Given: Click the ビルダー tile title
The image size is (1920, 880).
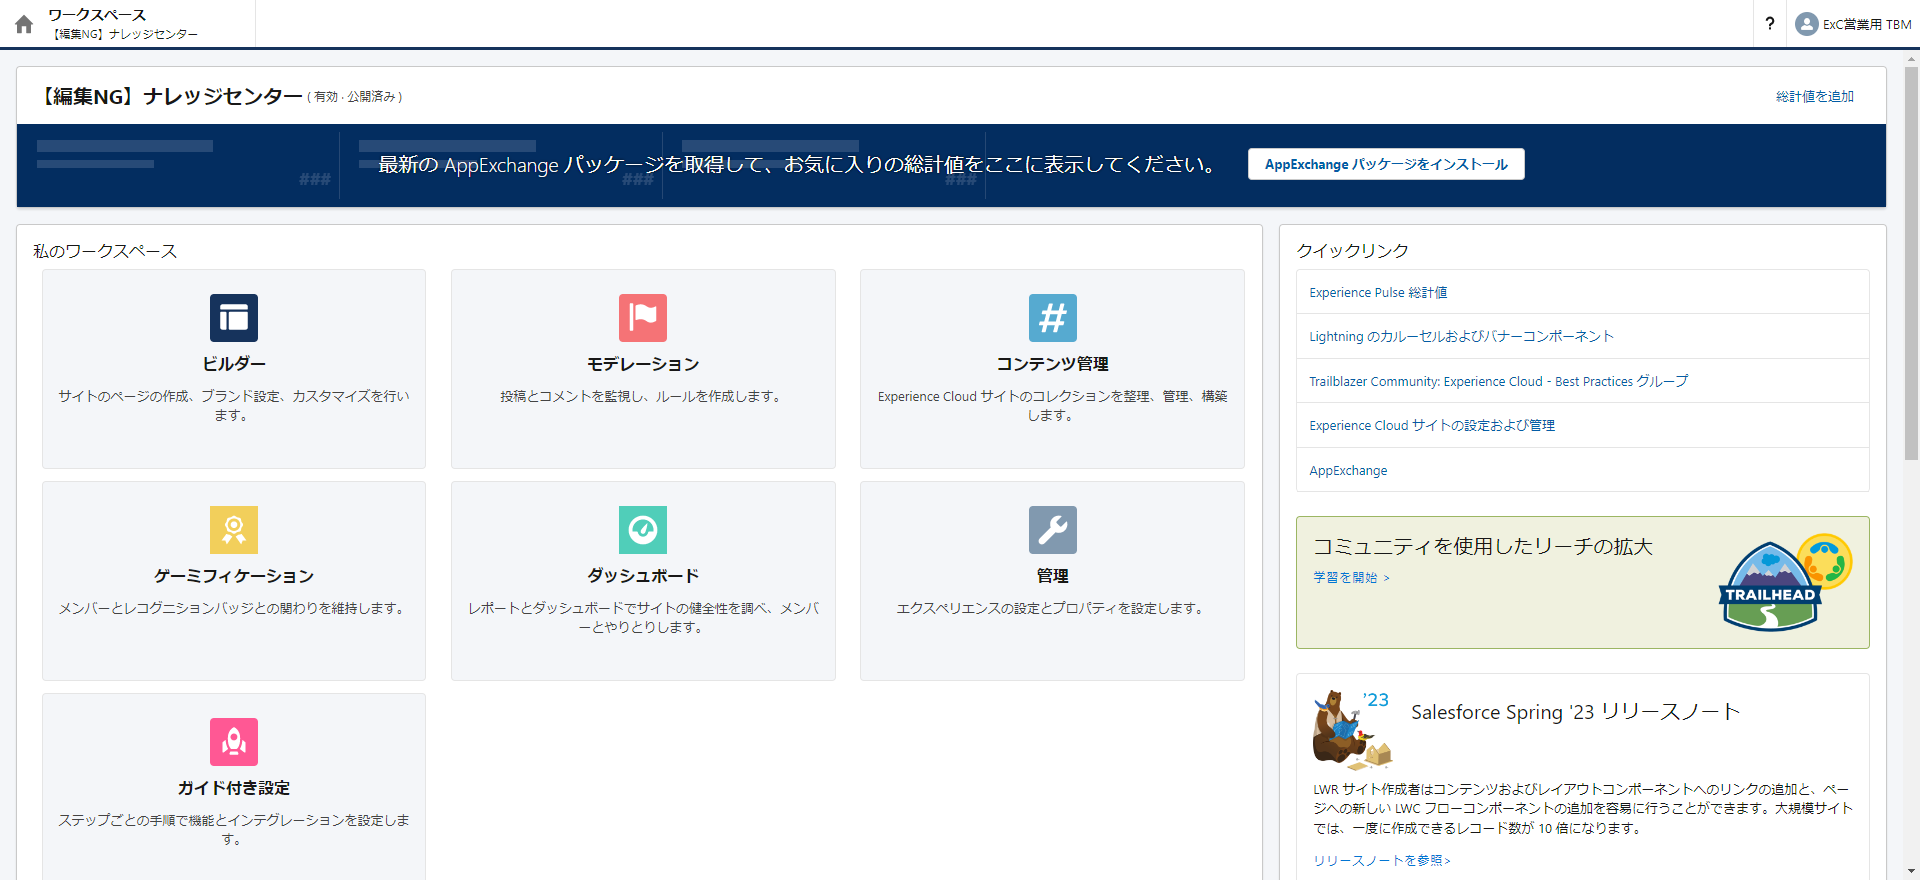Looking at the screenshot, I should click(234, 364).
